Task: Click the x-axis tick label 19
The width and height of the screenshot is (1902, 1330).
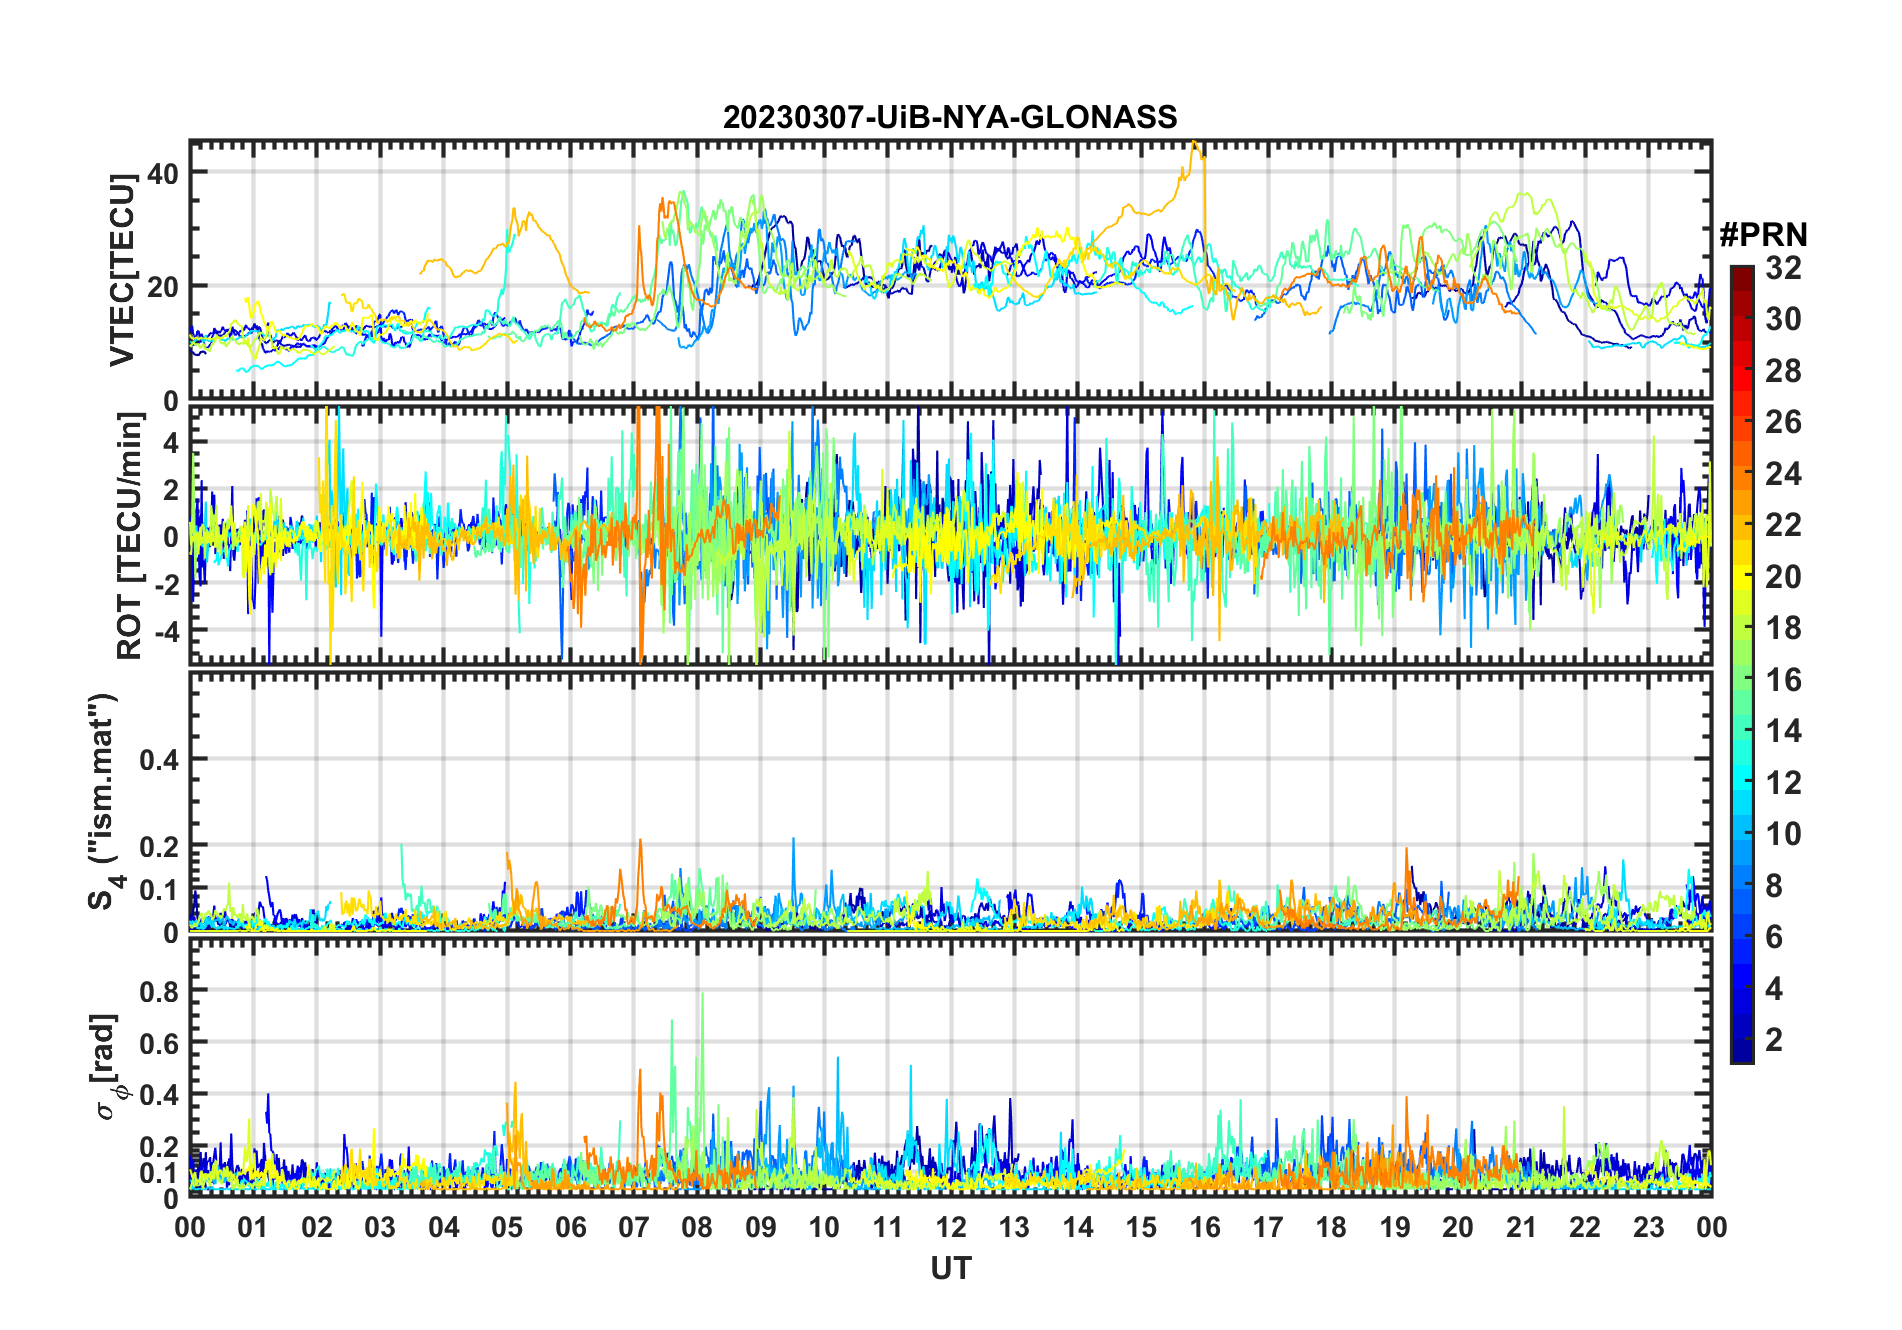Action: coord(1394,1227)
